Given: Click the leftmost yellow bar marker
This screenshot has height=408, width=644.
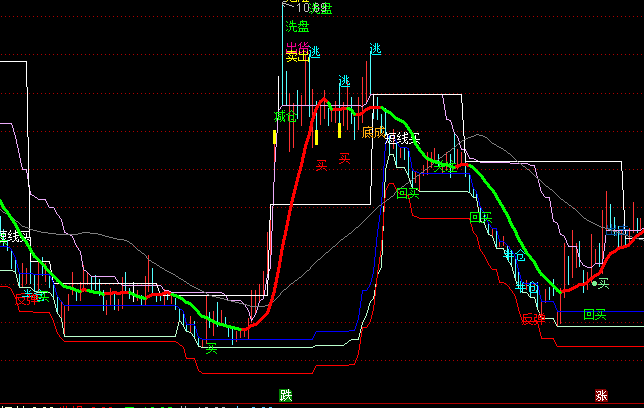Looking at the screenshot, I should [x=275, y=137].
